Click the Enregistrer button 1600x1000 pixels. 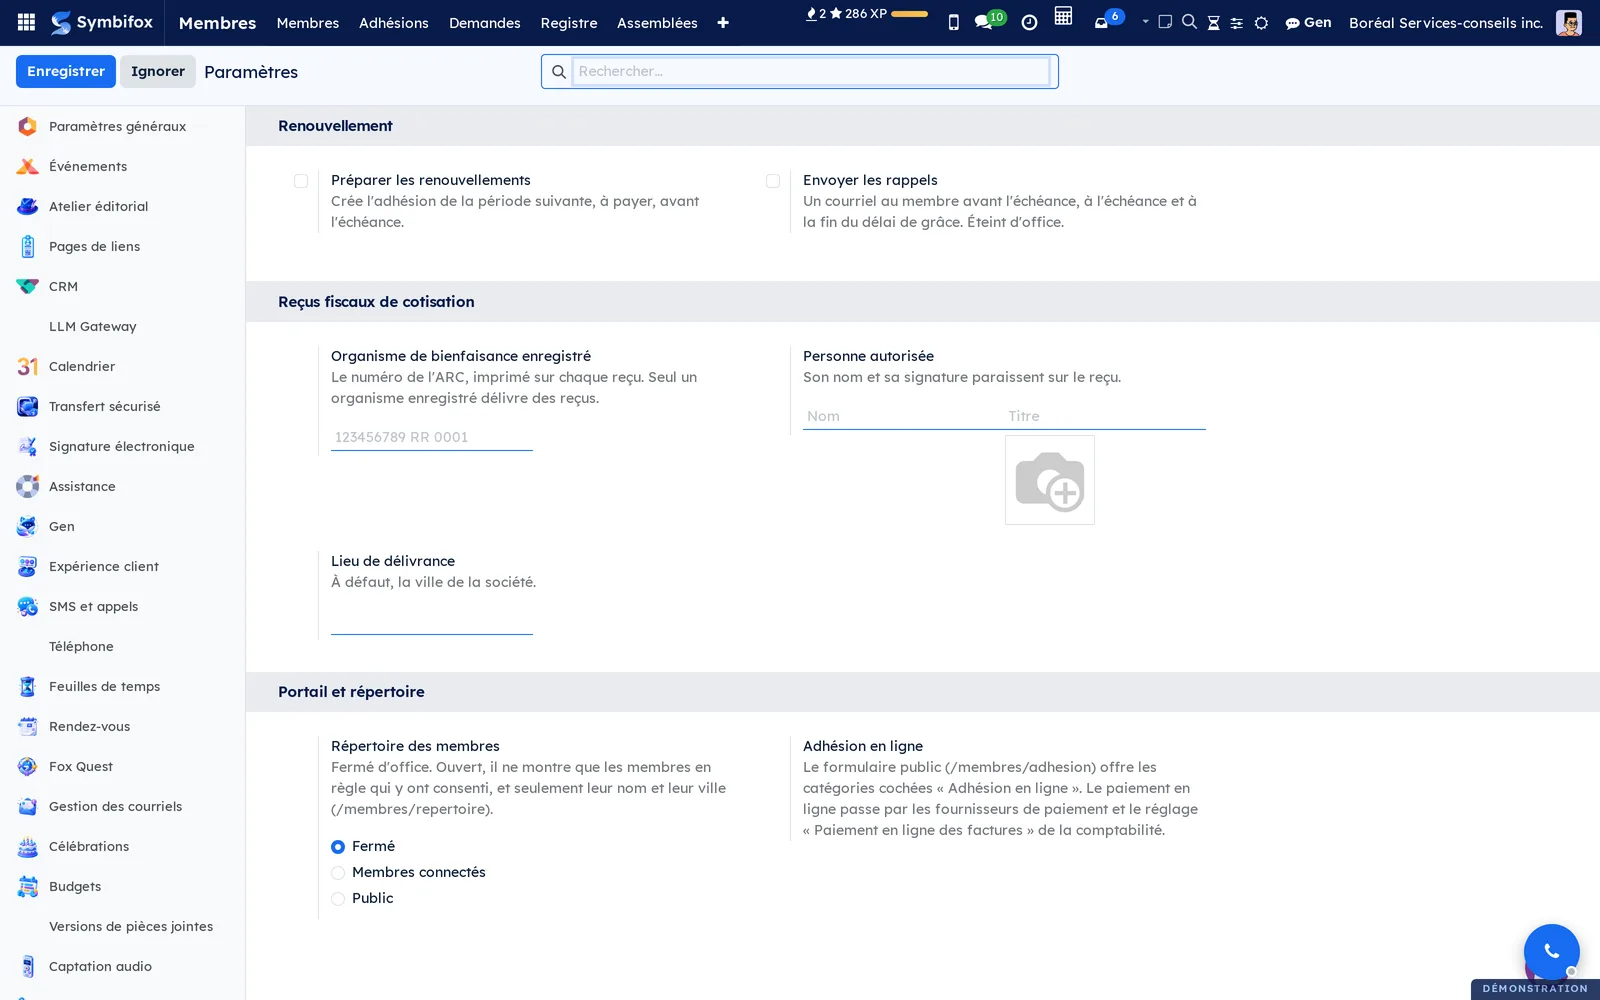pyautogui.click(x=66, y=71)
